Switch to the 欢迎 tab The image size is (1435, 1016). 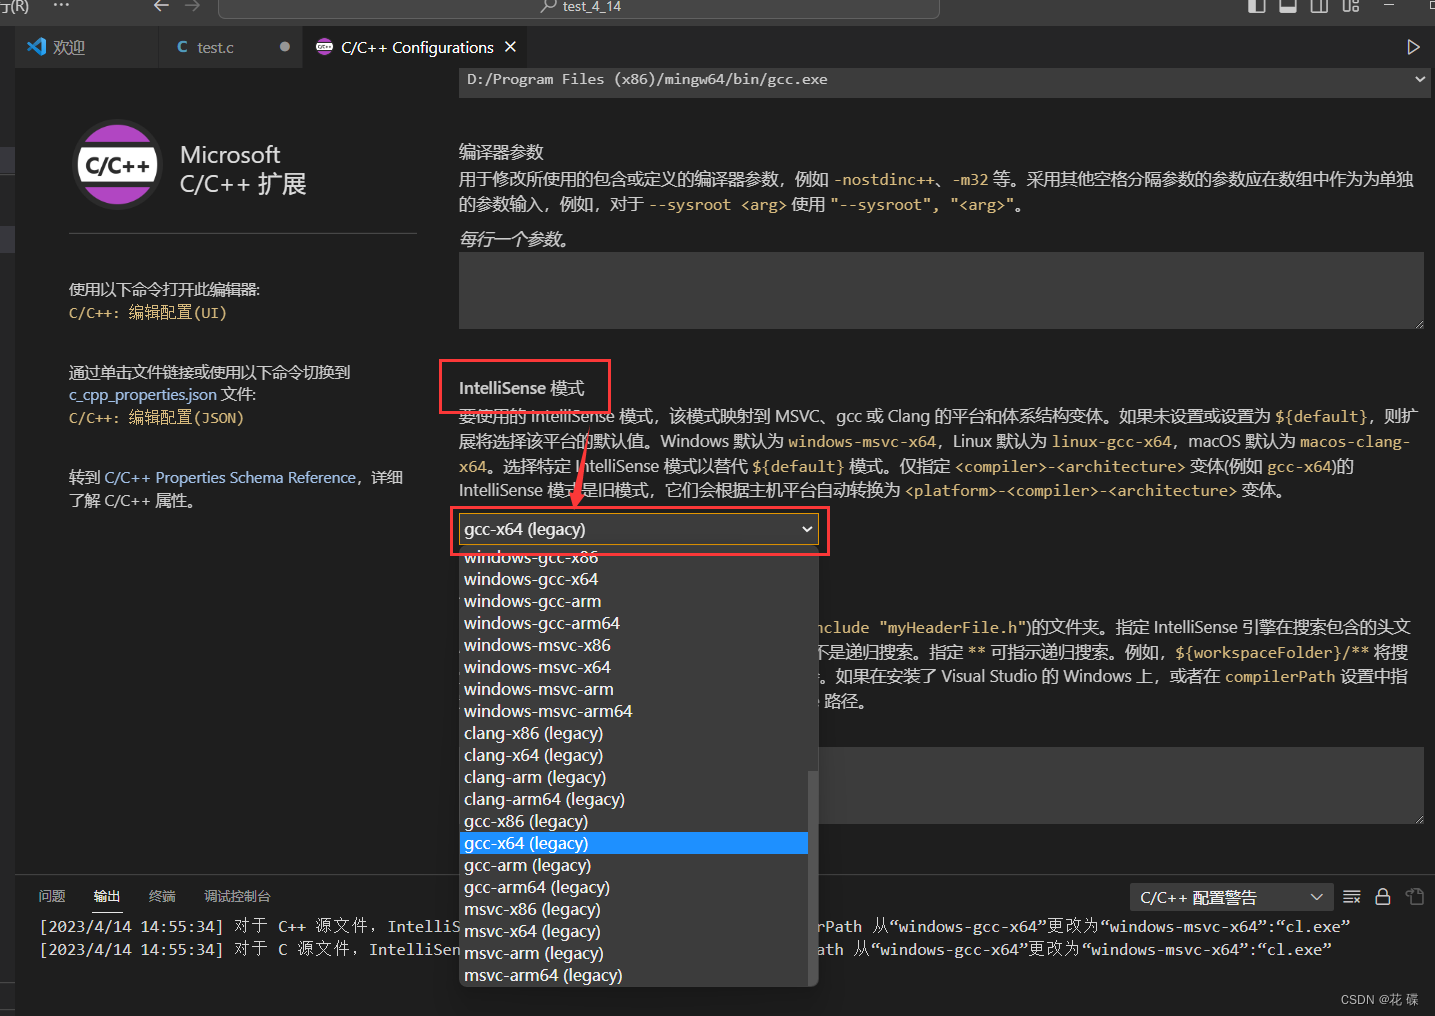tap(87, 47)
